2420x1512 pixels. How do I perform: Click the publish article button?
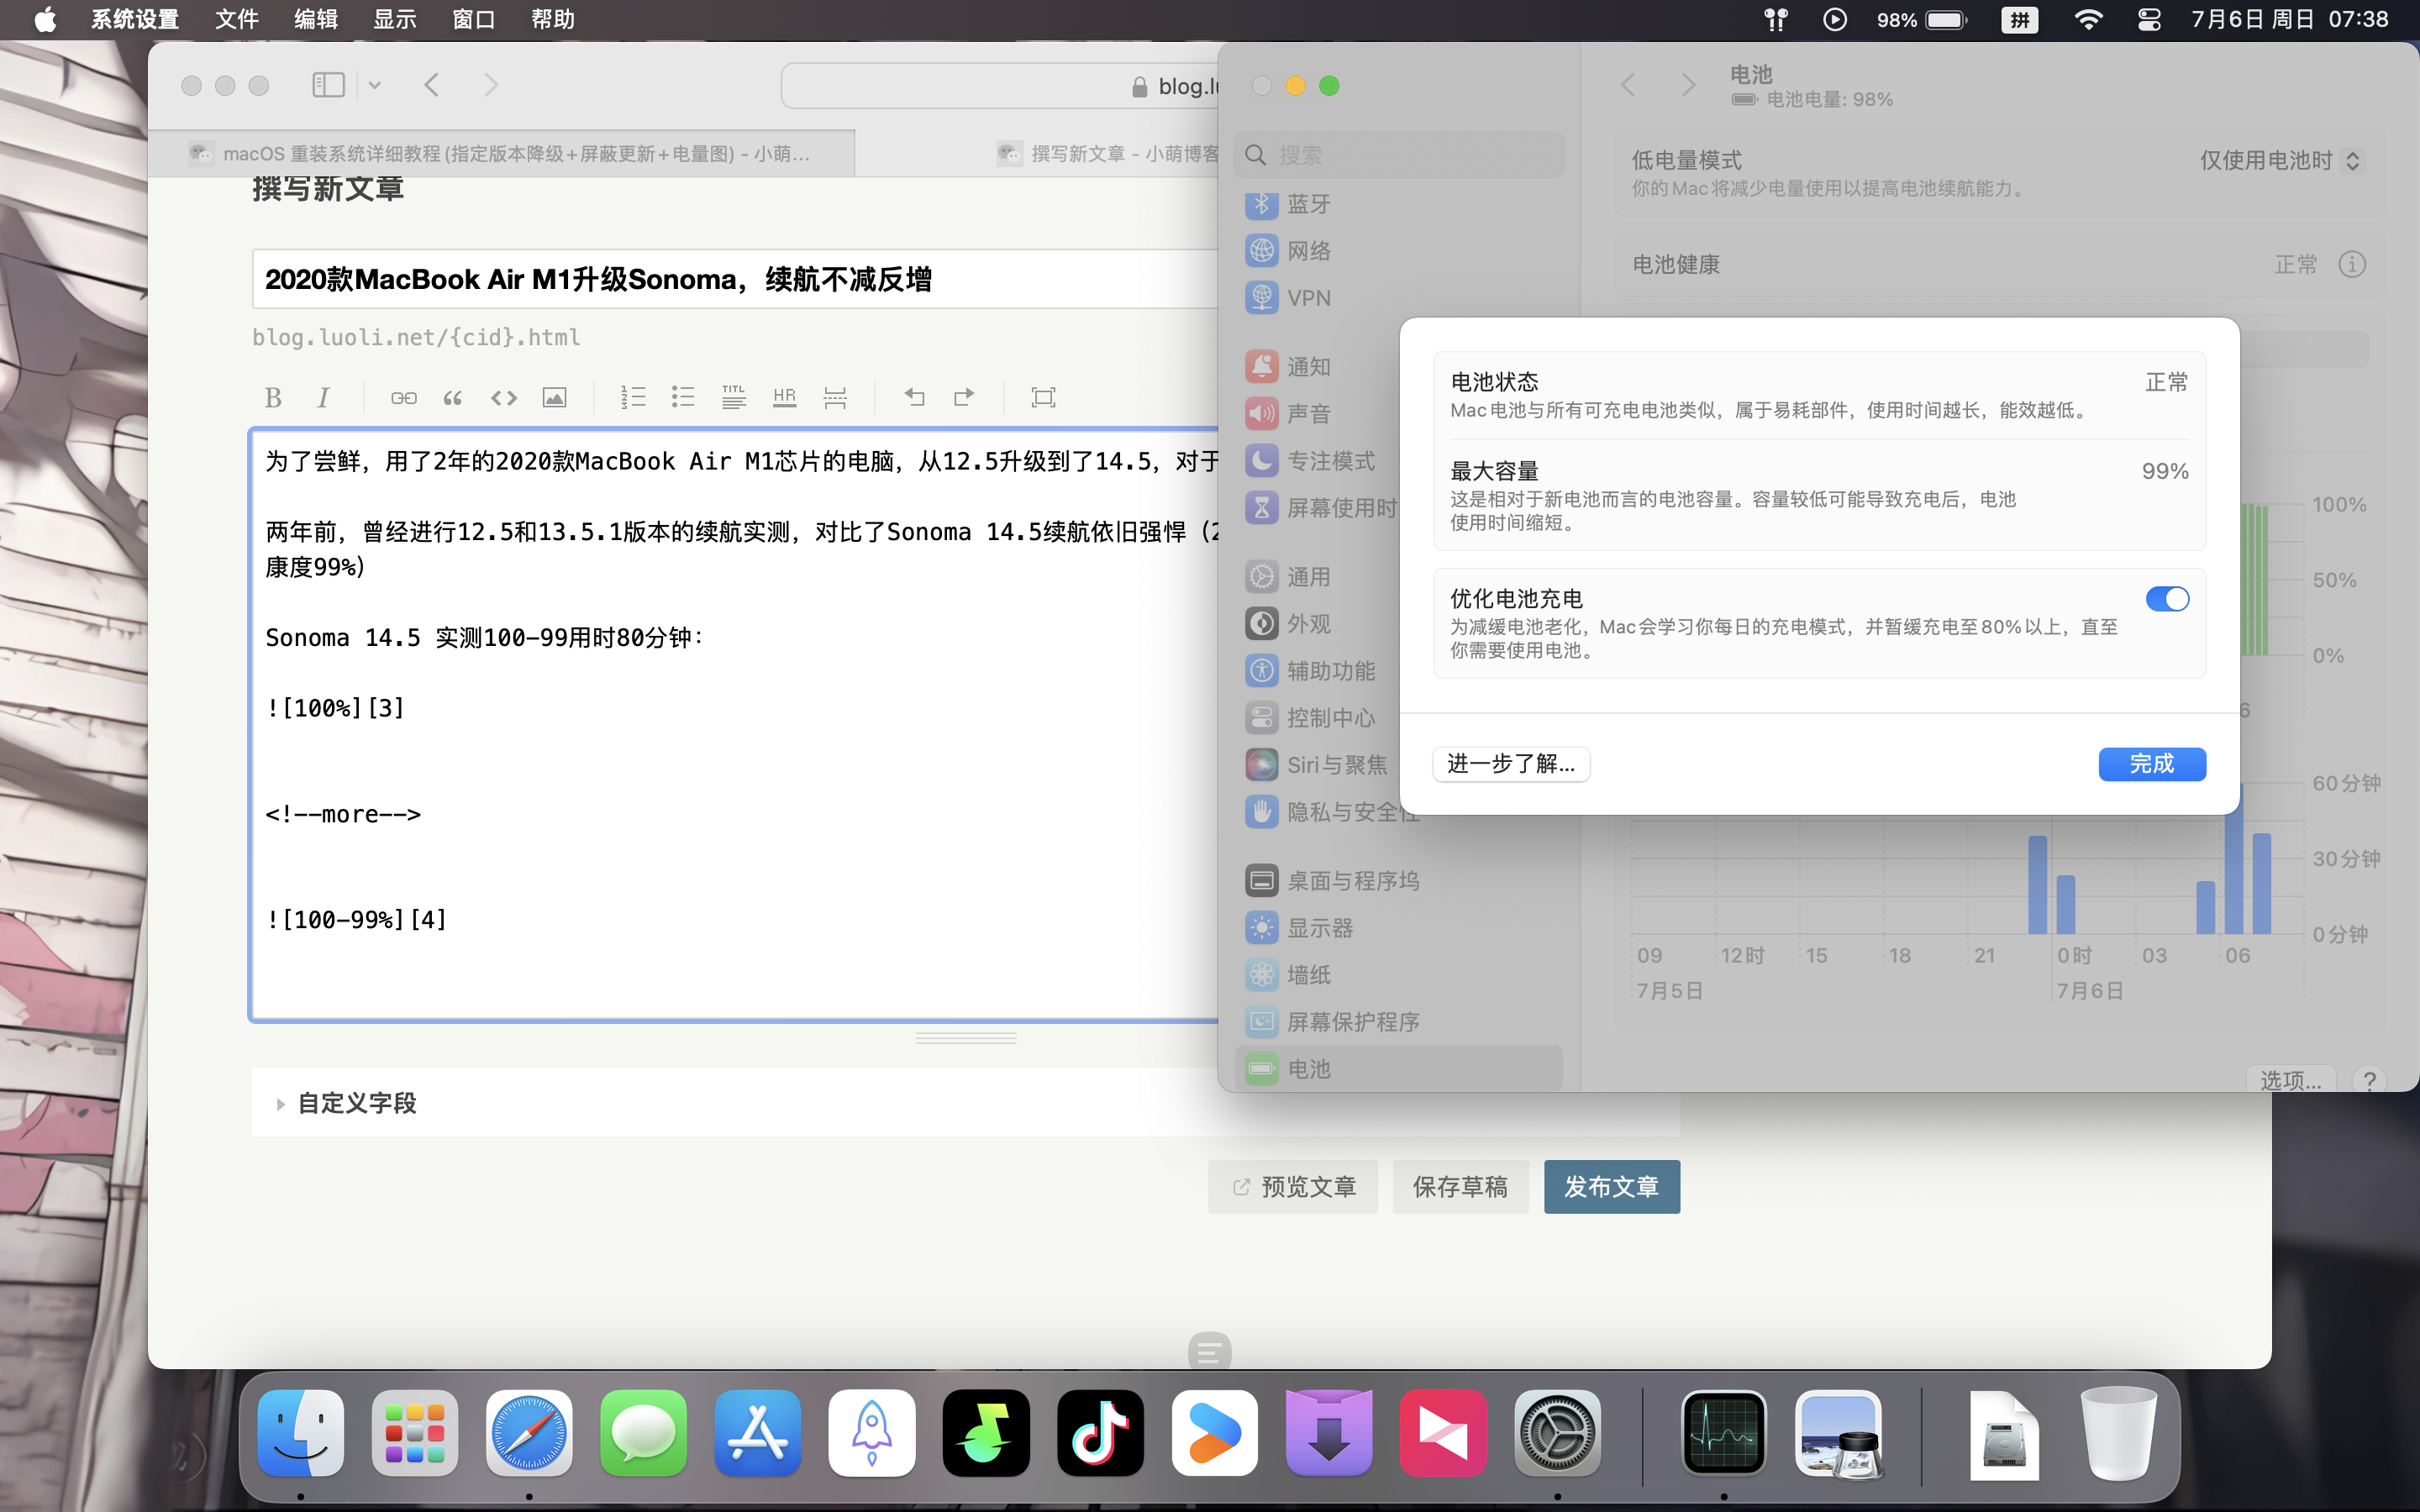pos(1612,1187)
